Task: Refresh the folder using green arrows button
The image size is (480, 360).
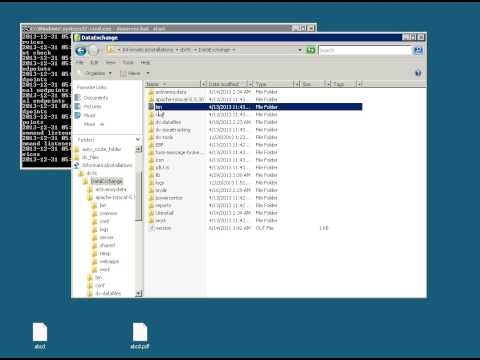Action: pyautogui.click(x=311, y=50)
